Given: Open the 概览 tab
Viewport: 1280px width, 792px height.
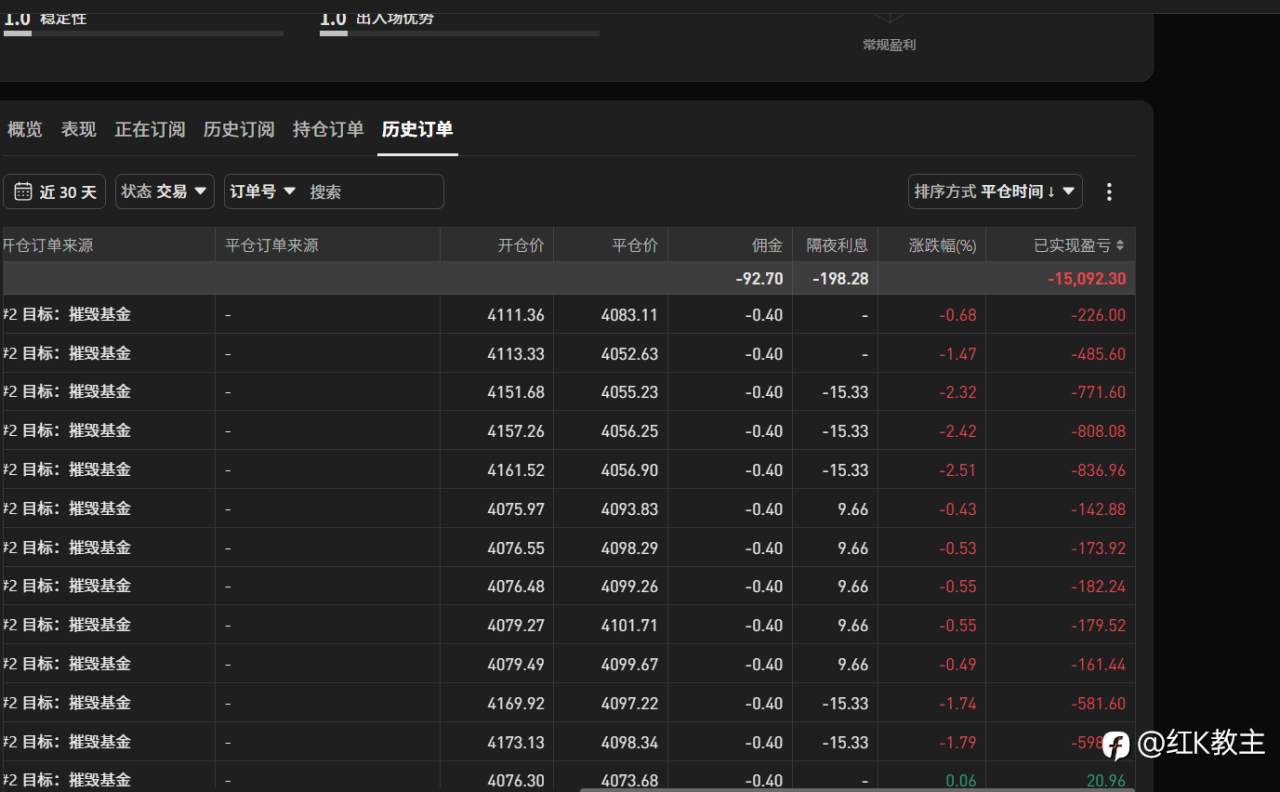Looking at the screenshot, I should tap(25, 129).
